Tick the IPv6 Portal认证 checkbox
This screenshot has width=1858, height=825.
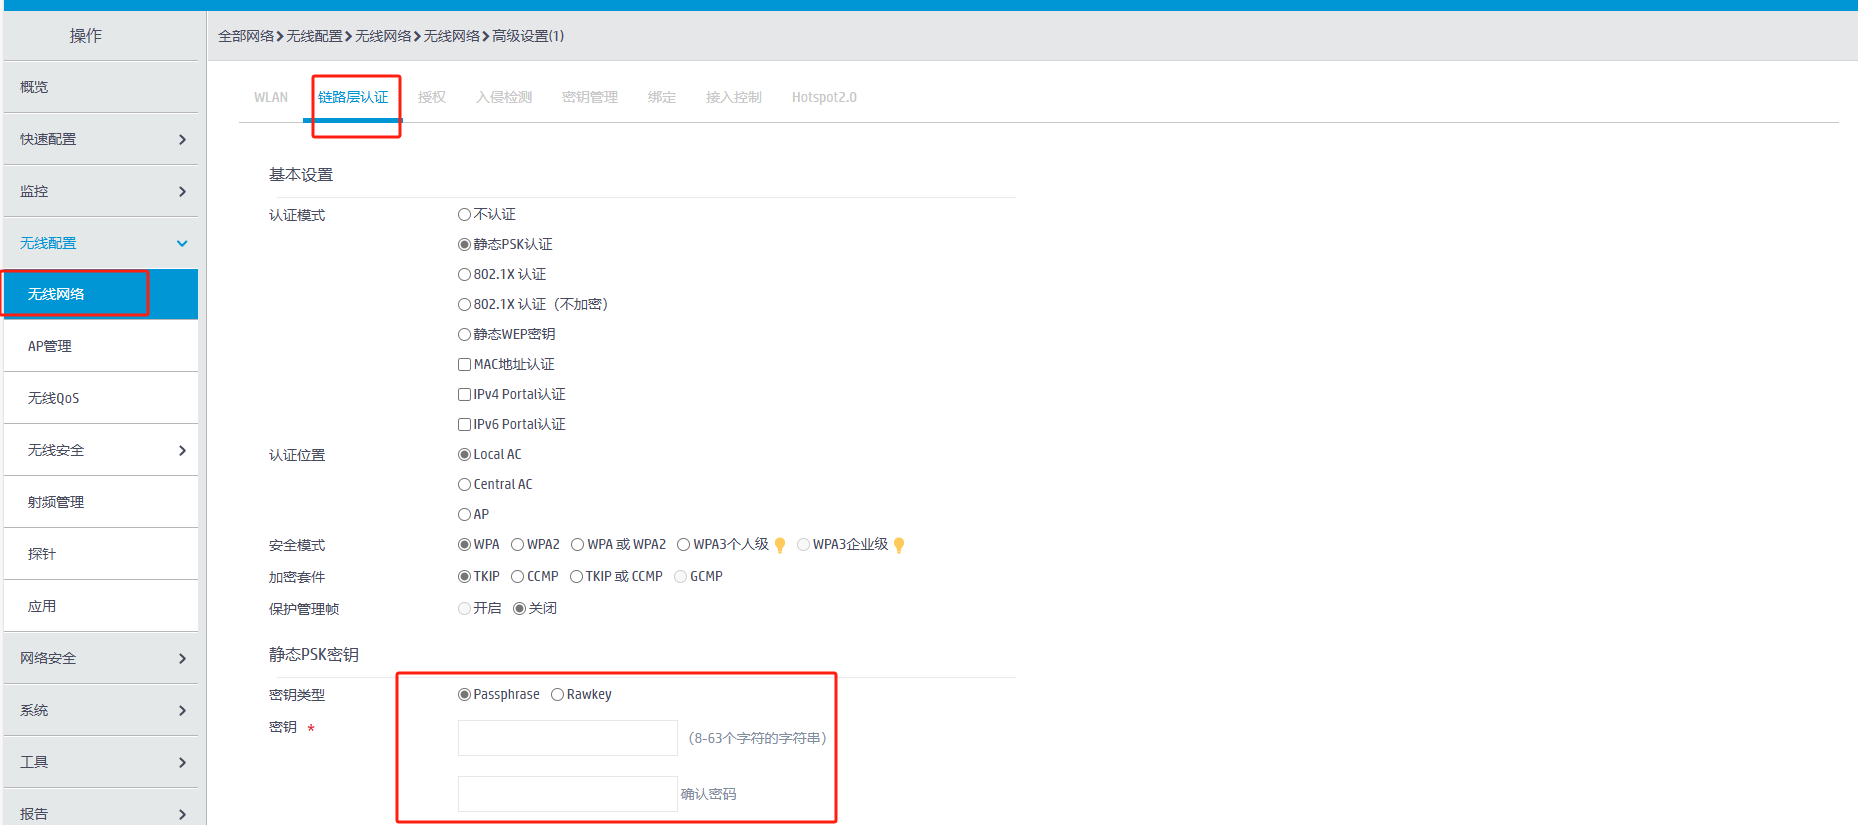(464, 425)
